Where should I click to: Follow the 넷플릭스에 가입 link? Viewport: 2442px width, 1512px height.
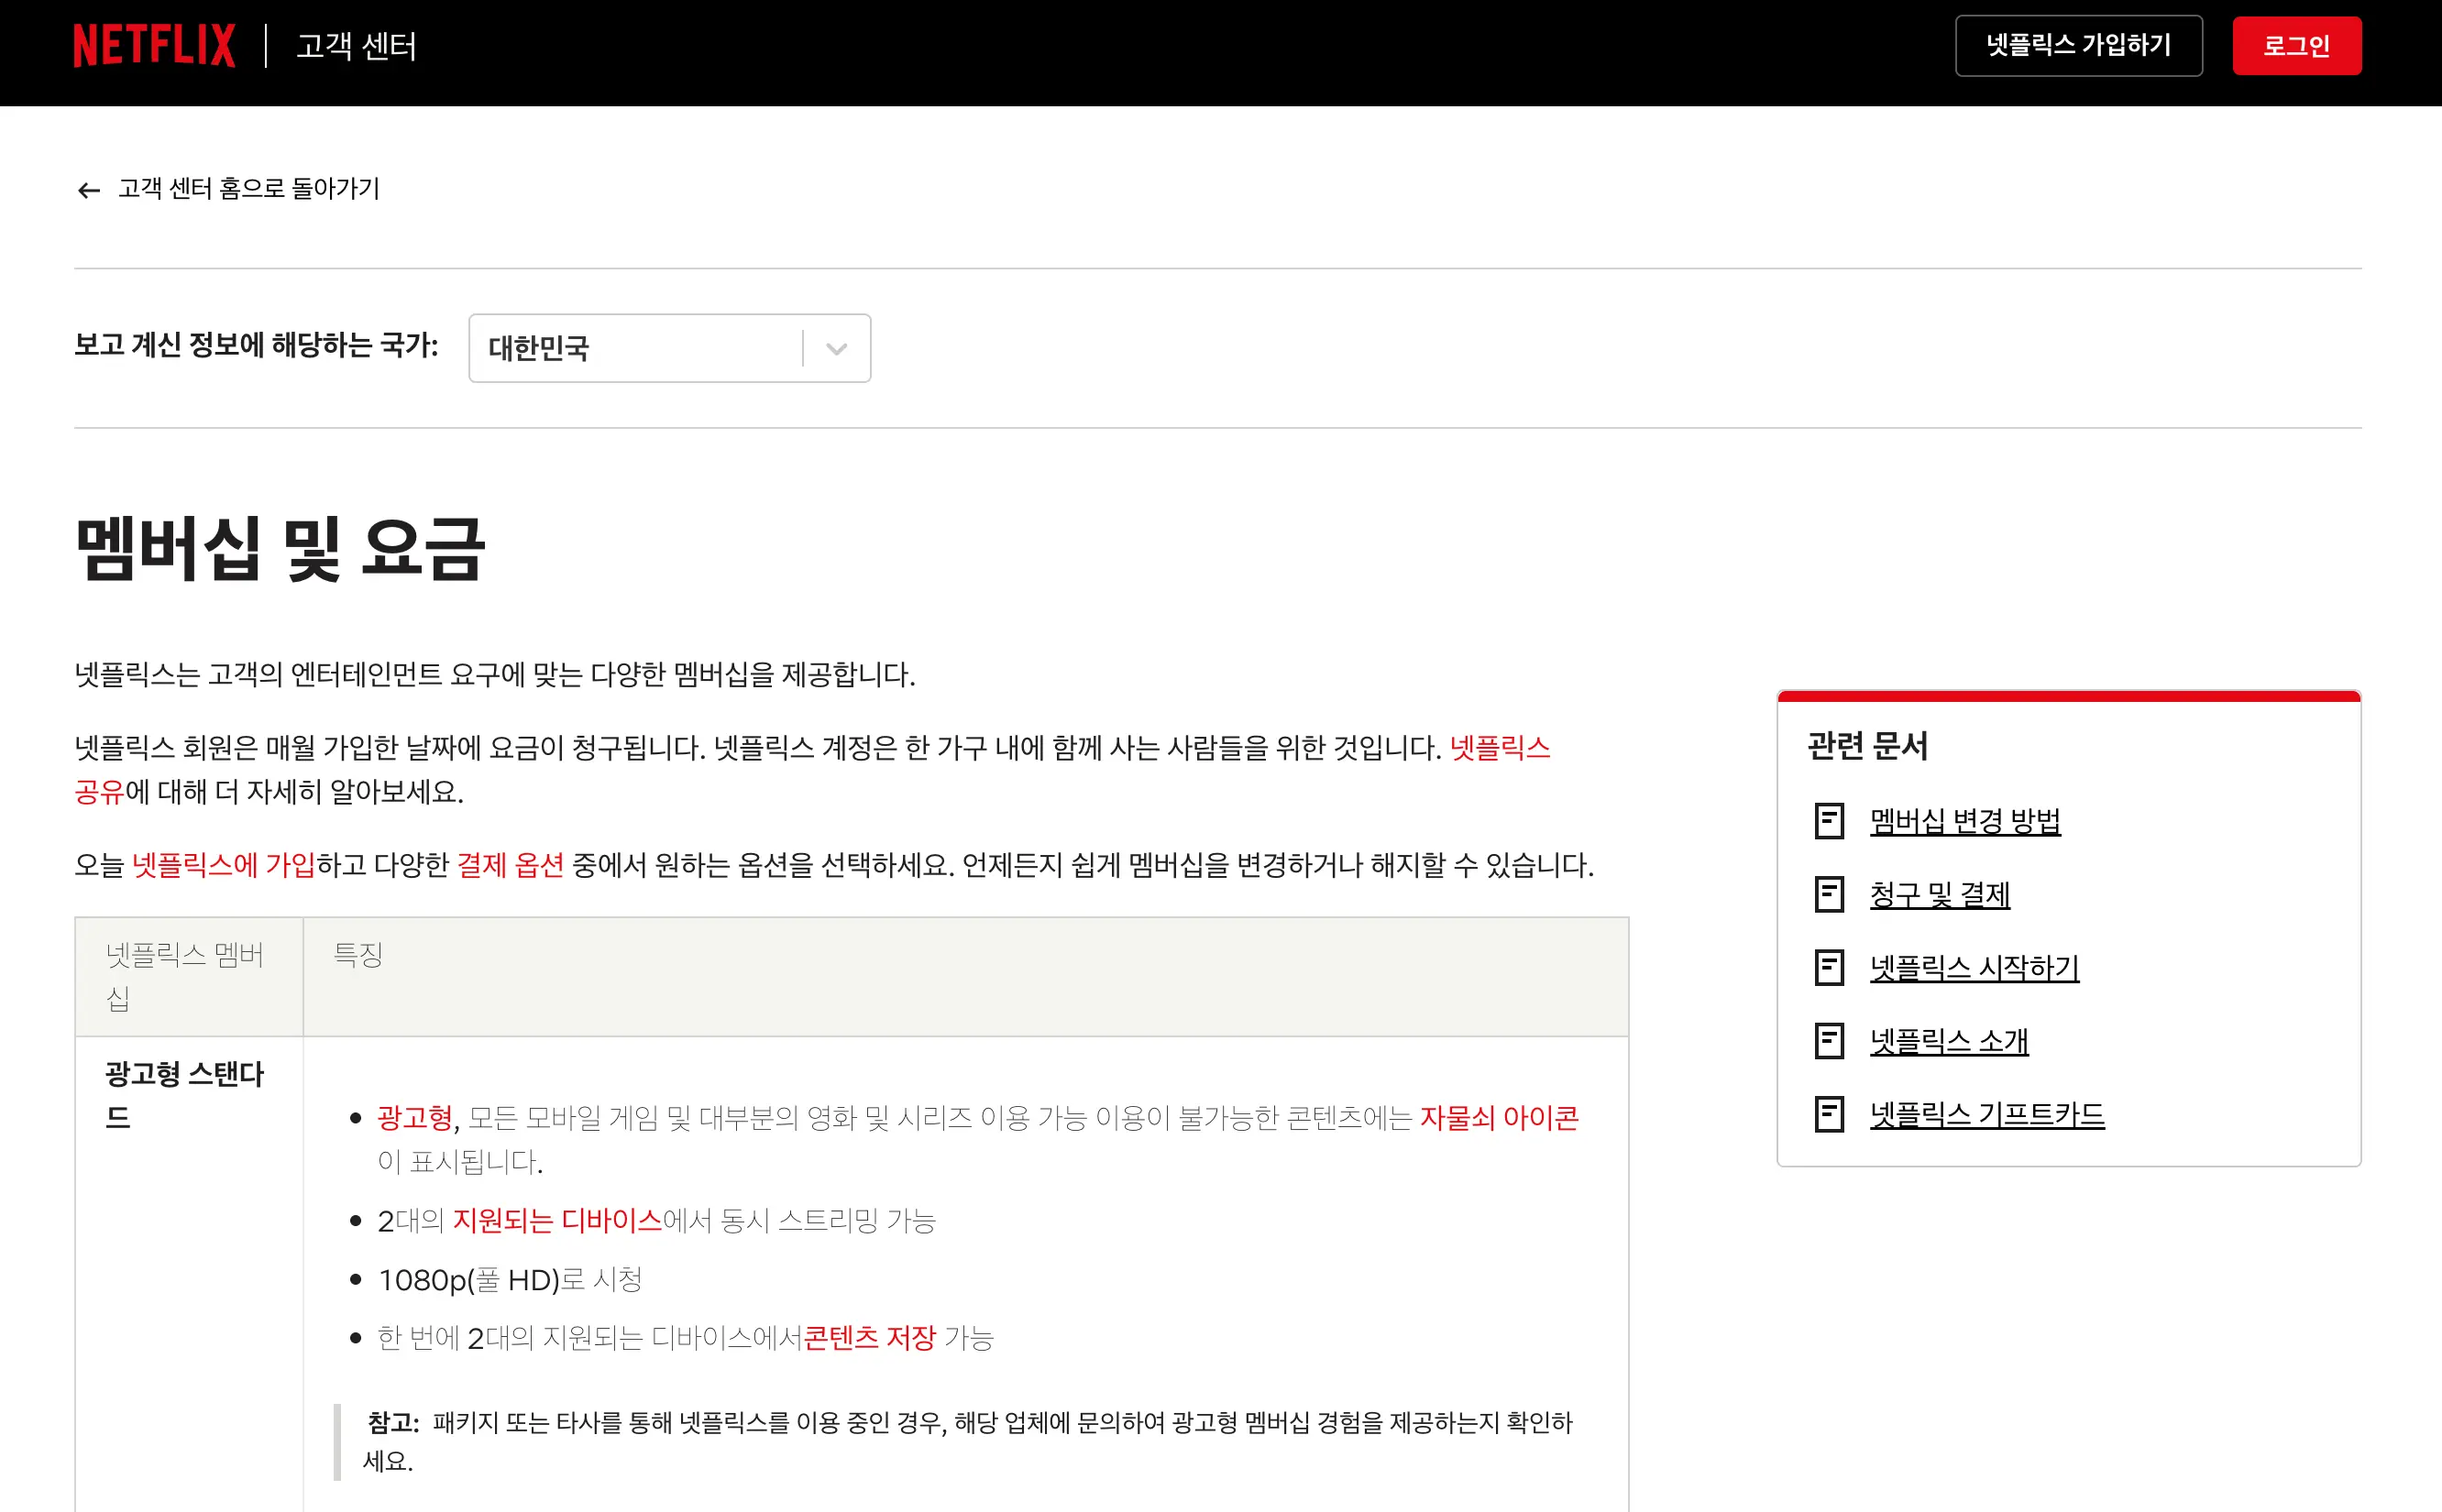coord(224,864)
